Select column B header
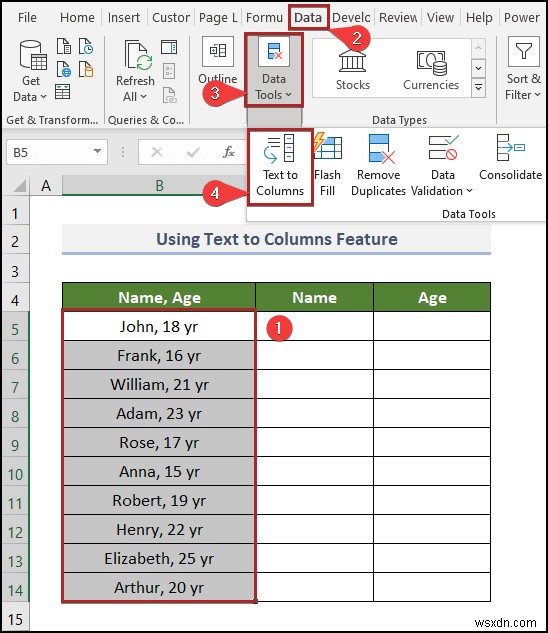Image resolution: width=548 pixels, height=633 pixels. coord(159,186)
